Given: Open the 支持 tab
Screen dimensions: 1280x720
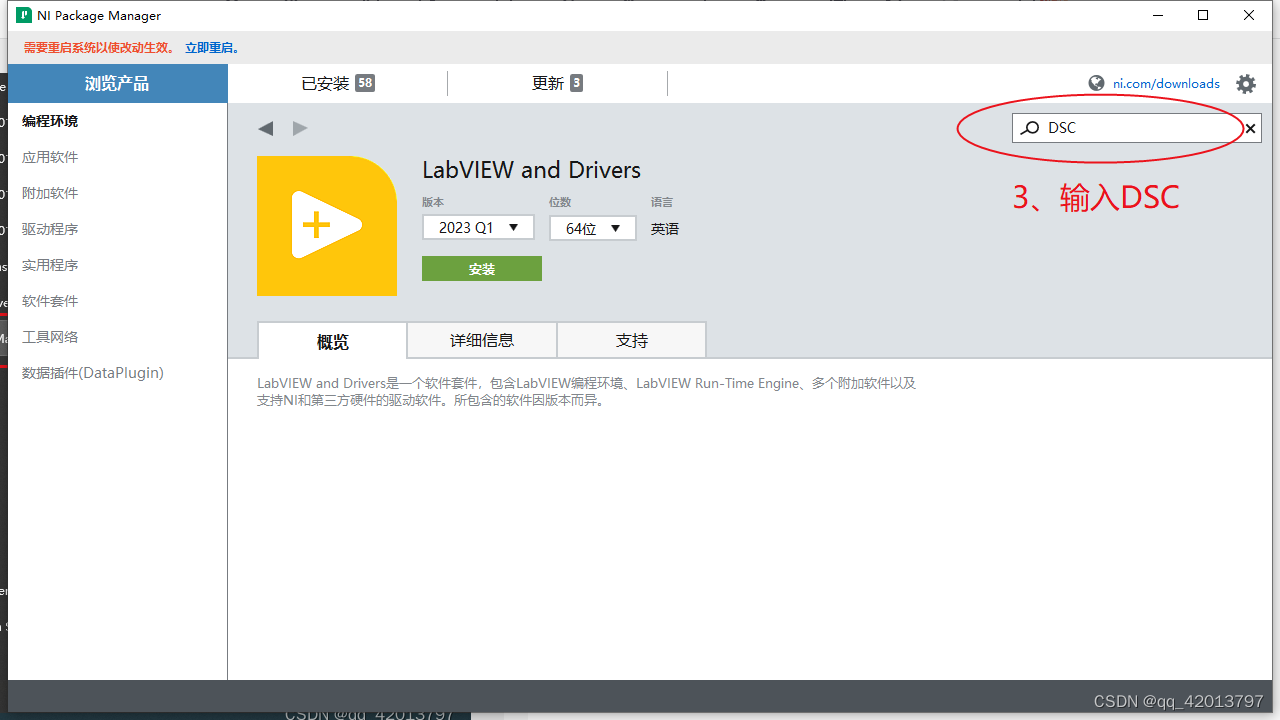Looking at the screenshot, I should click(631, 340).
